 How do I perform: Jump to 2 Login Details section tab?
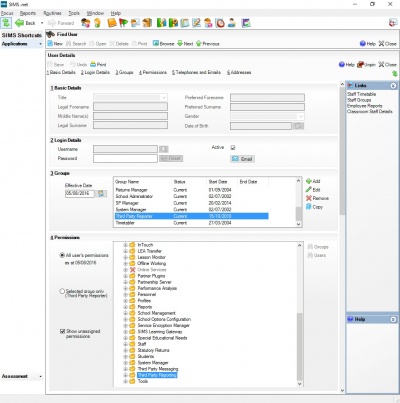pos(95,72)
